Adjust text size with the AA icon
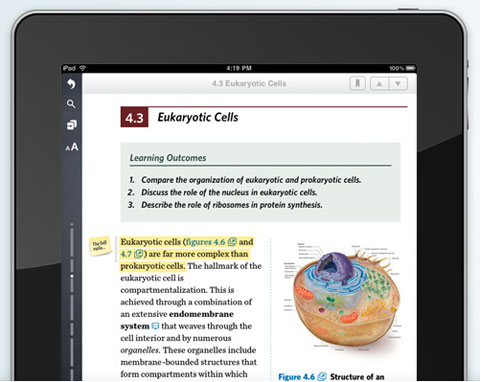 point(72,147)
